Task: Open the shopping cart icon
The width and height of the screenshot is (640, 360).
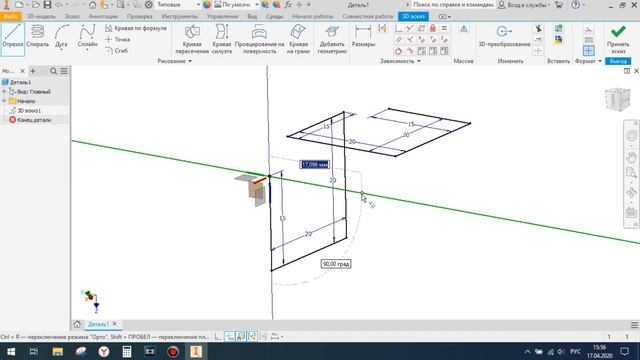Action: coord(559,5)
